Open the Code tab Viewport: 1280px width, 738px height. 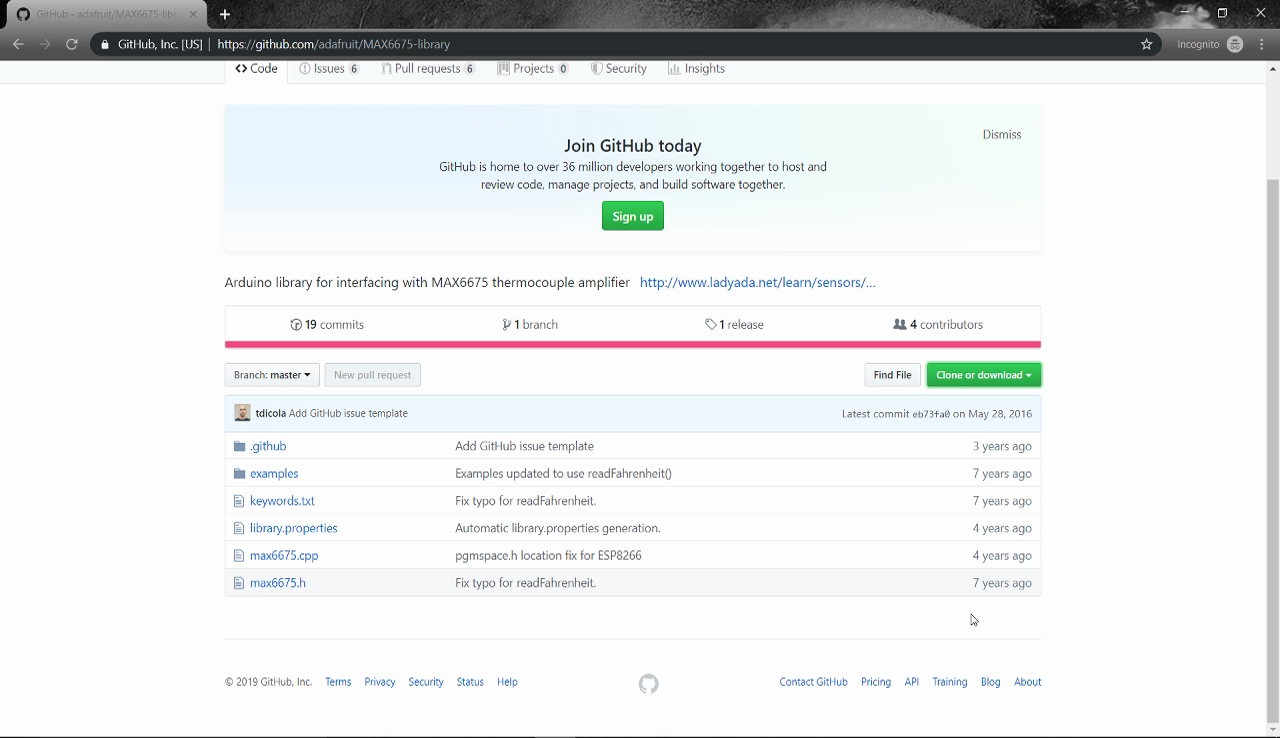257,69
